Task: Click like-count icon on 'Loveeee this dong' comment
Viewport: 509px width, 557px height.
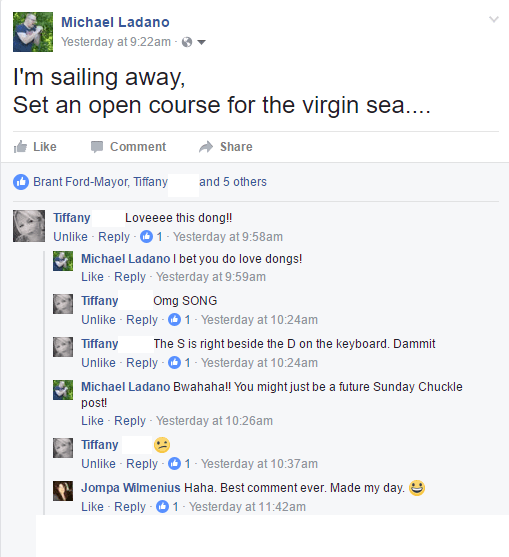Action: click(146, 236)
